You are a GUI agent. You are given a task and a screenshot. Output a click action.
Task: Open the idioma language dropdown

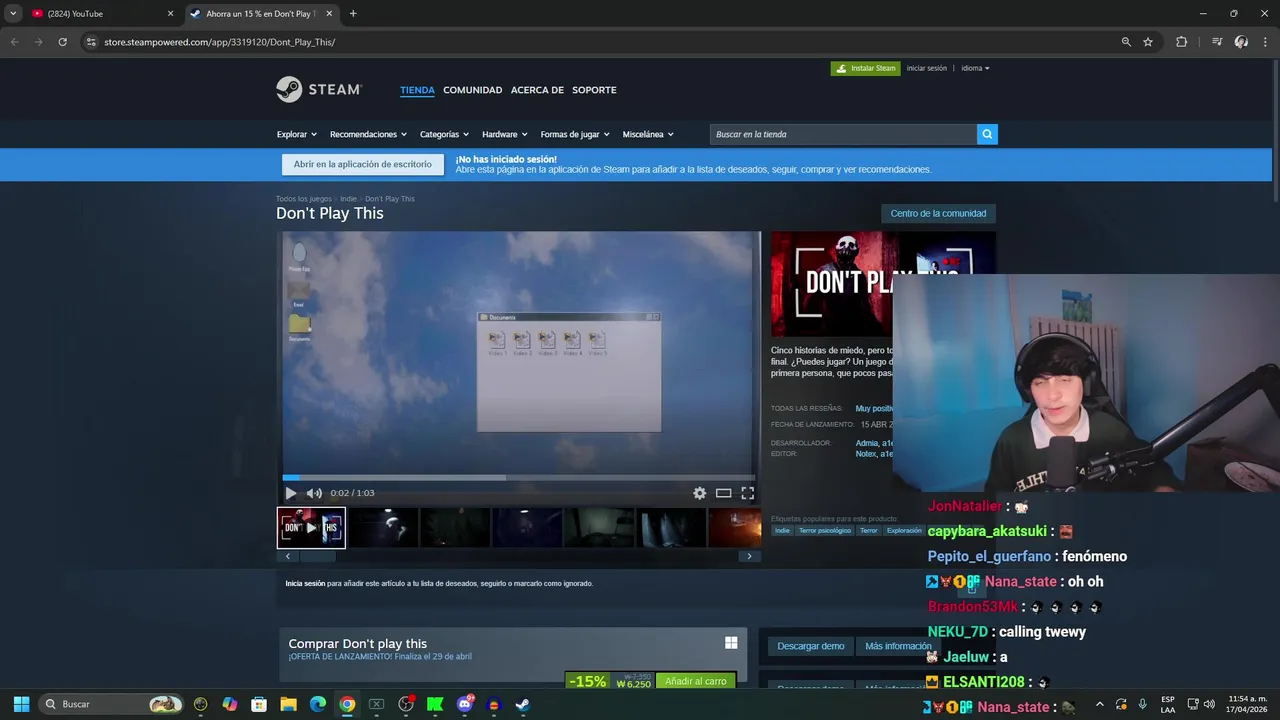[x=975, y=68]
